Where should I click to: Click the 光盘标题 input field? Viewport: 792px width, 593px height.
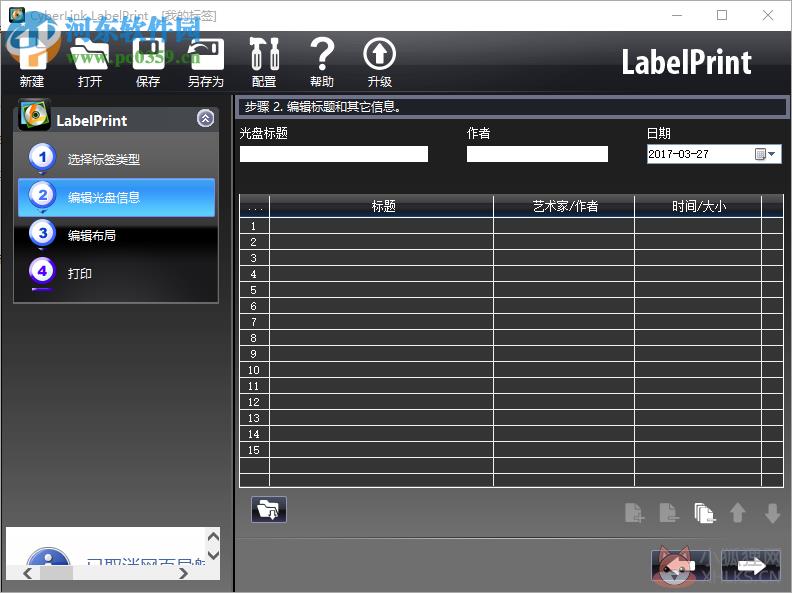coord(334,154)
